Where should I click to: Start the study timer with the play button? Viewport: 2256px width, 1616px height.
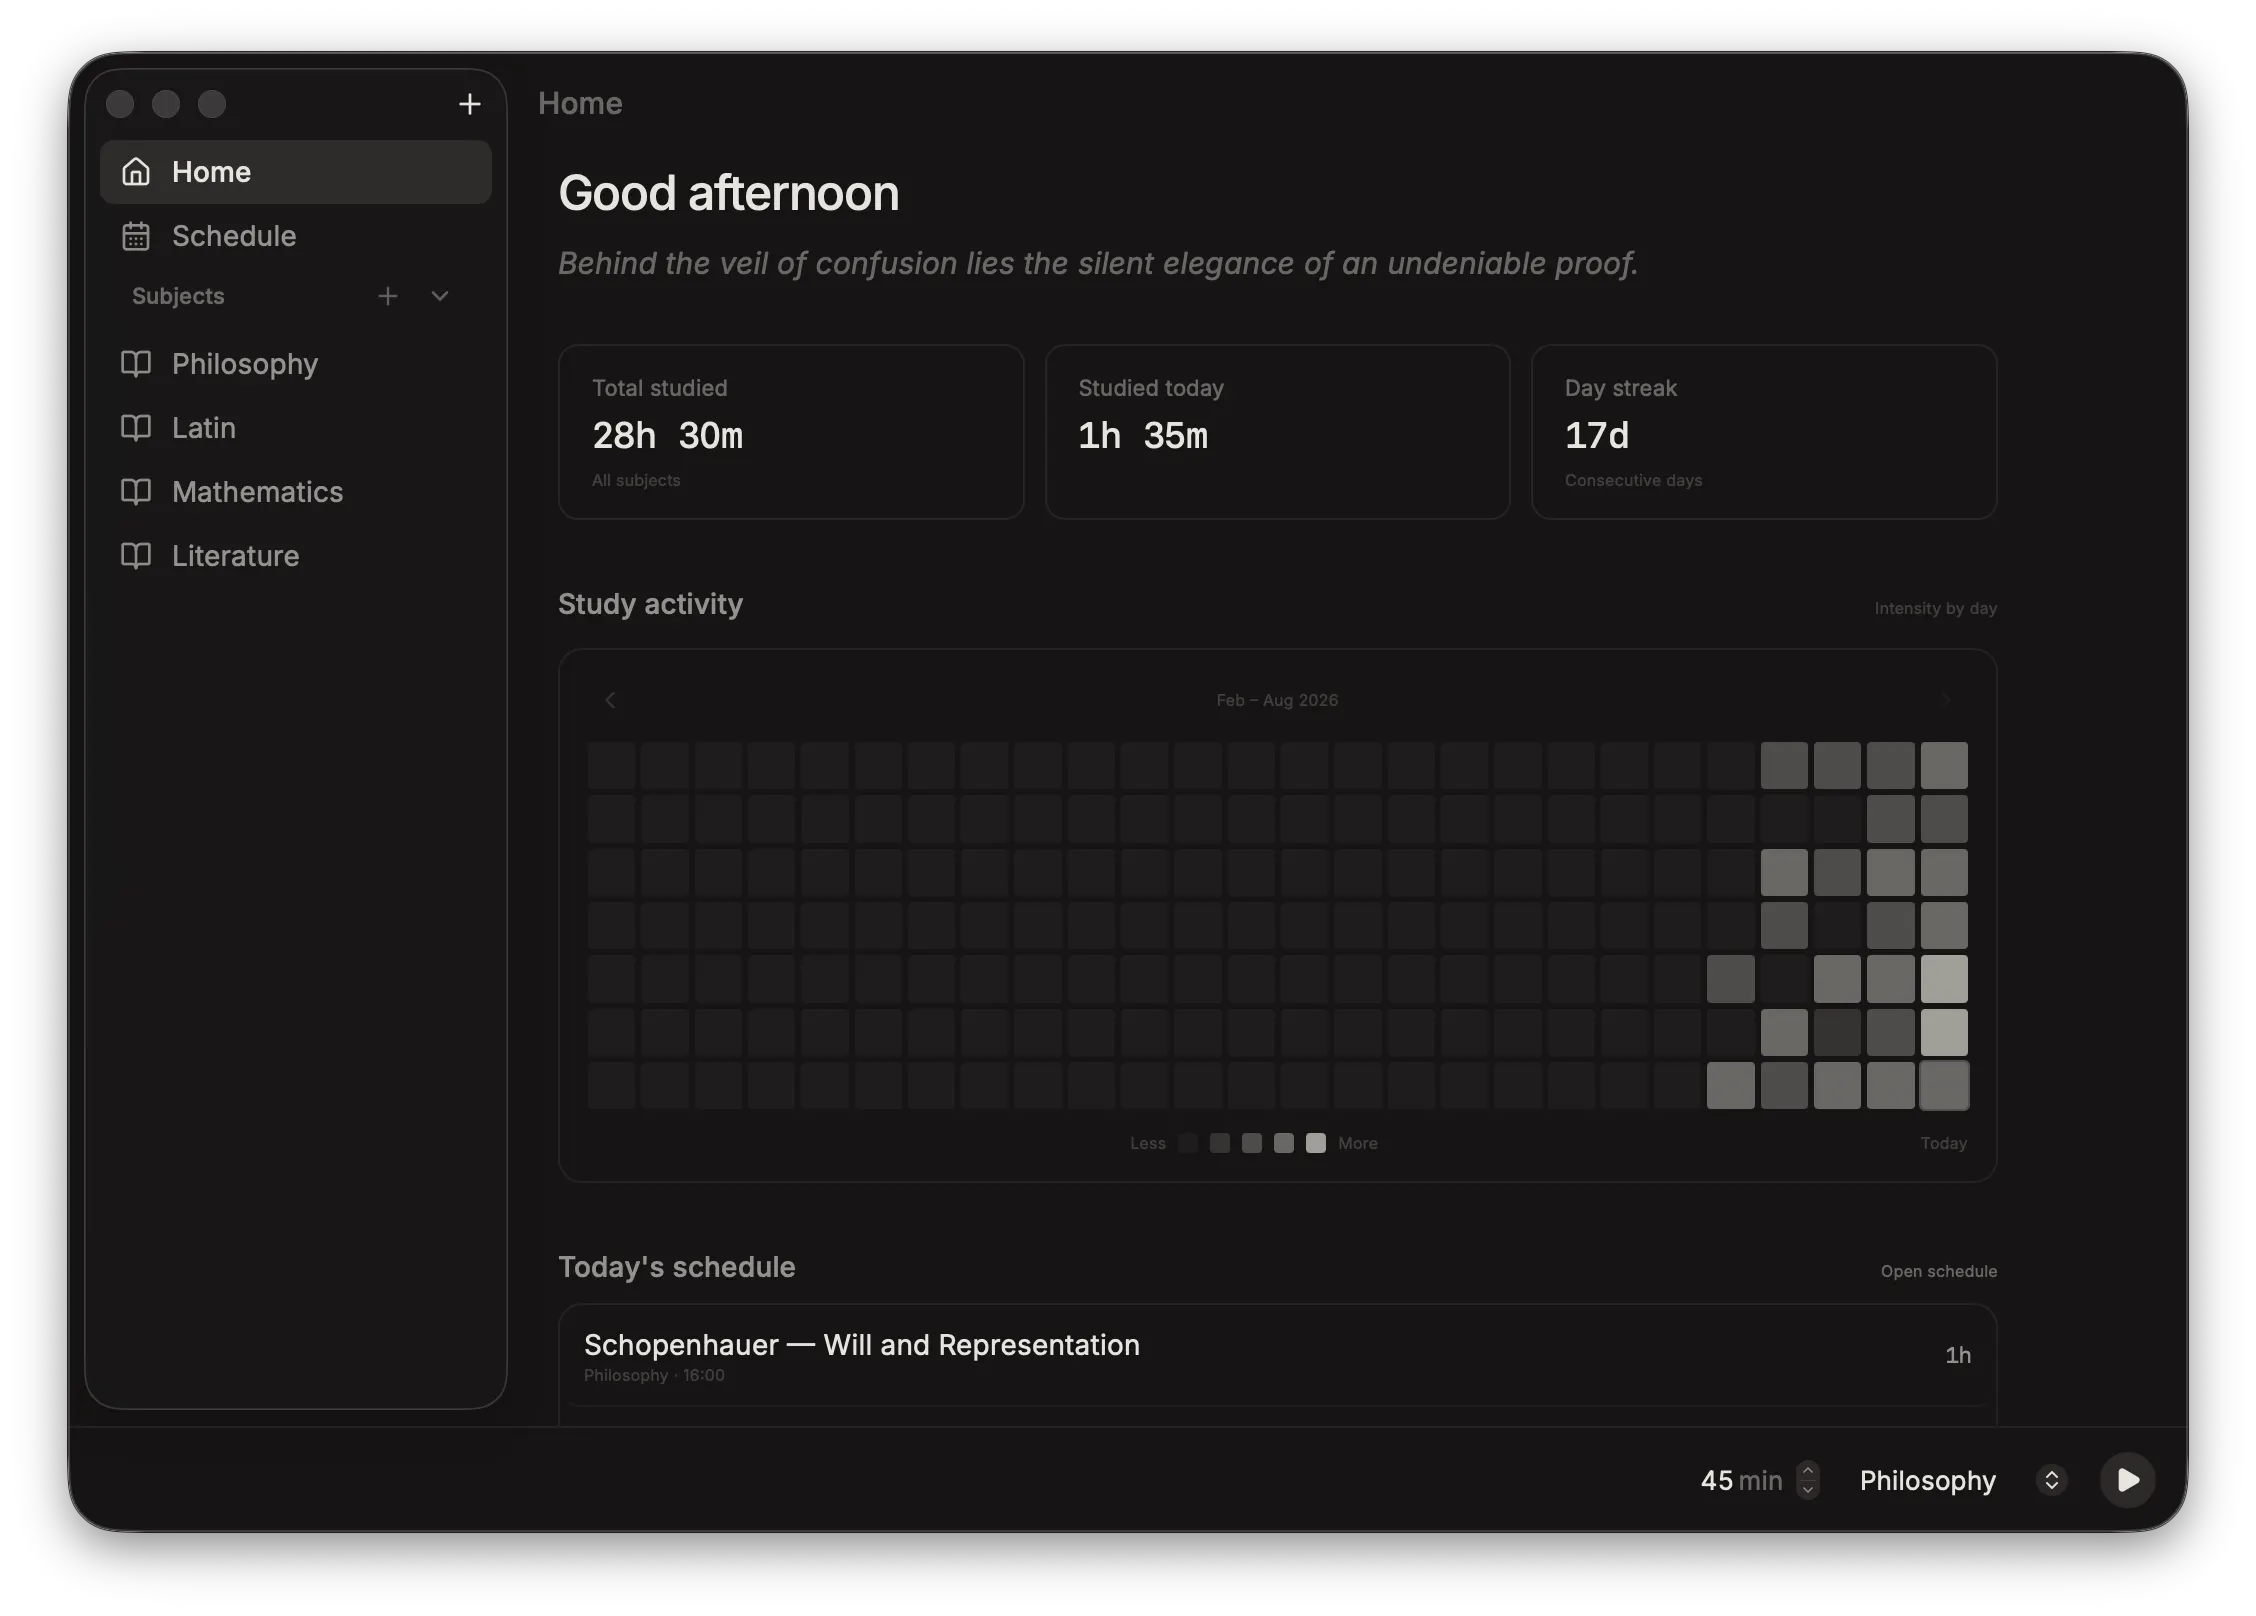pyautogui.click(x=2127, y=1480)
